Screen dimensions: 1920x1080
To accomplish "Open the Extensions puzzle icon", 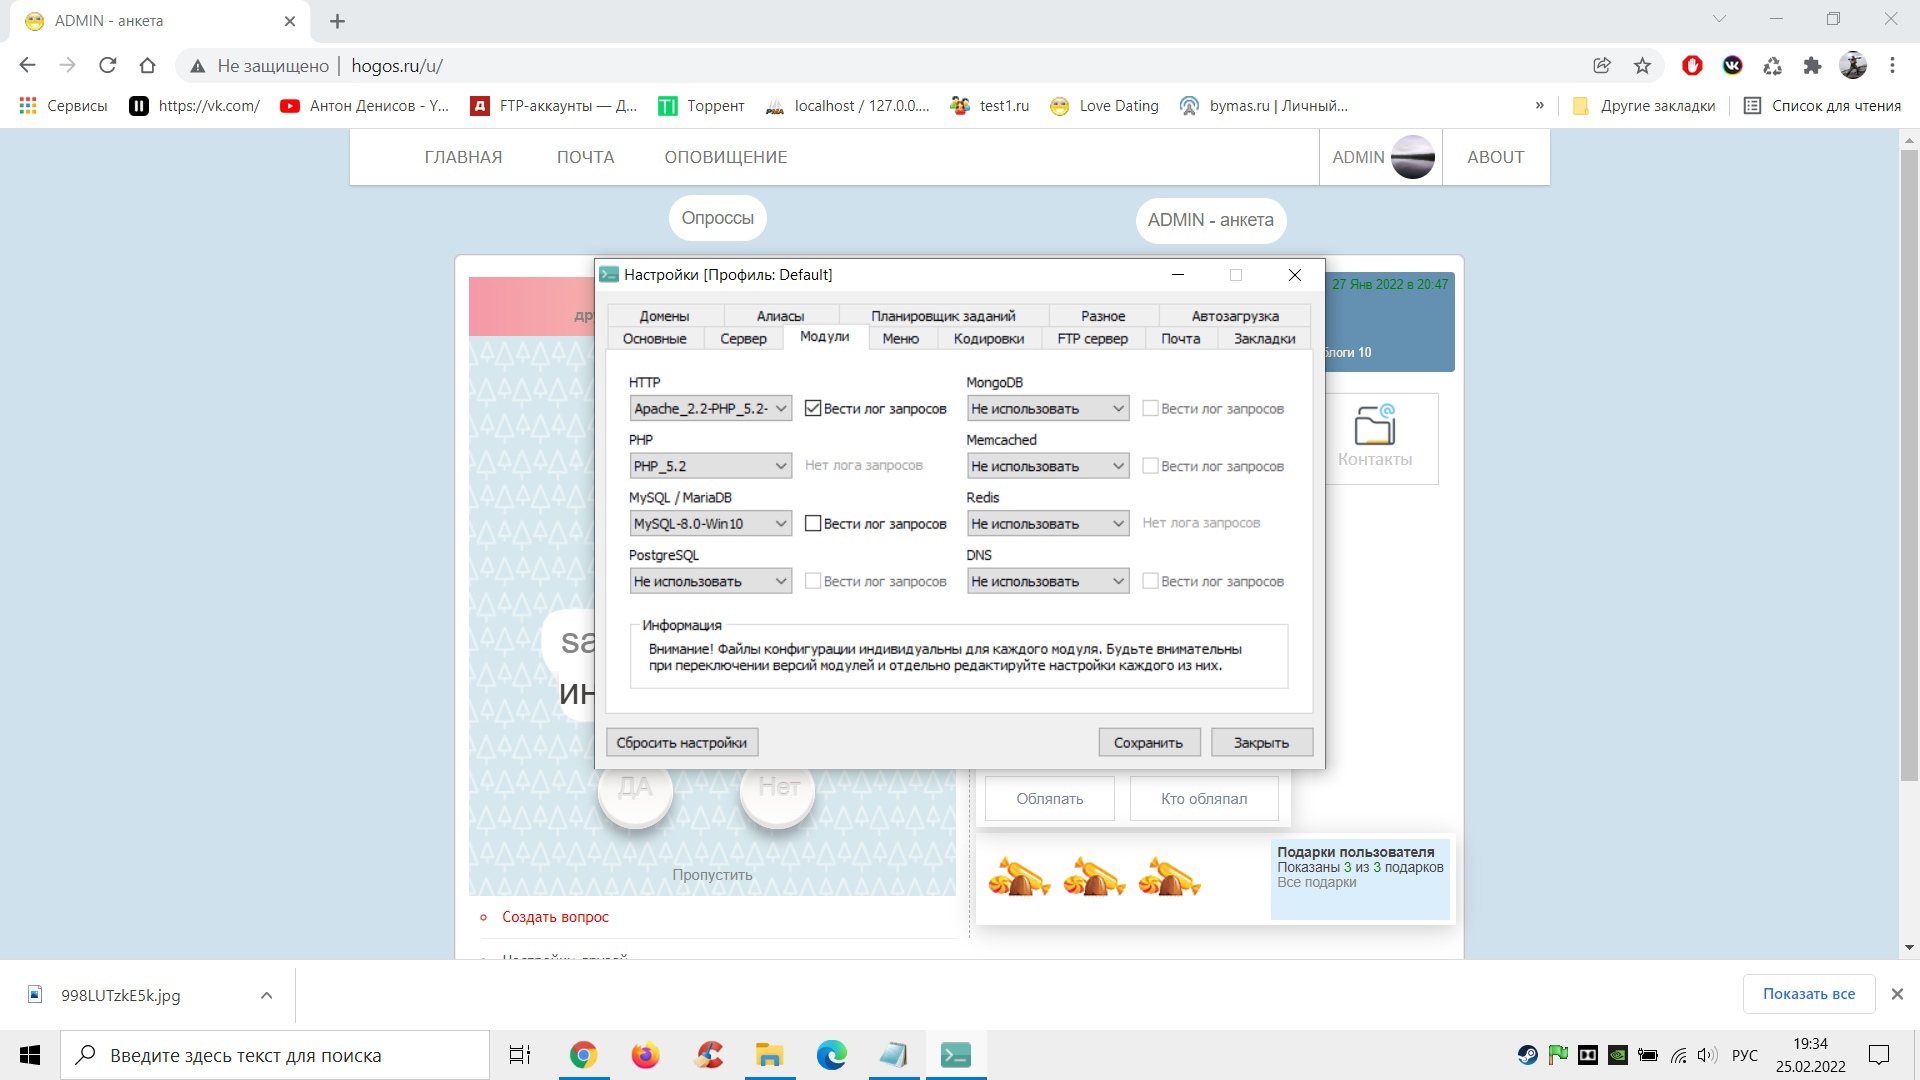I will pyautogui.click(x=1812, y=66).
